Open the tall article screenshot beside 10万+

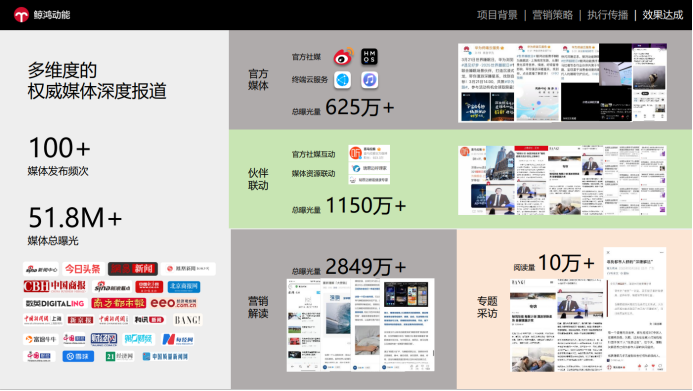[x=636, y=309]
